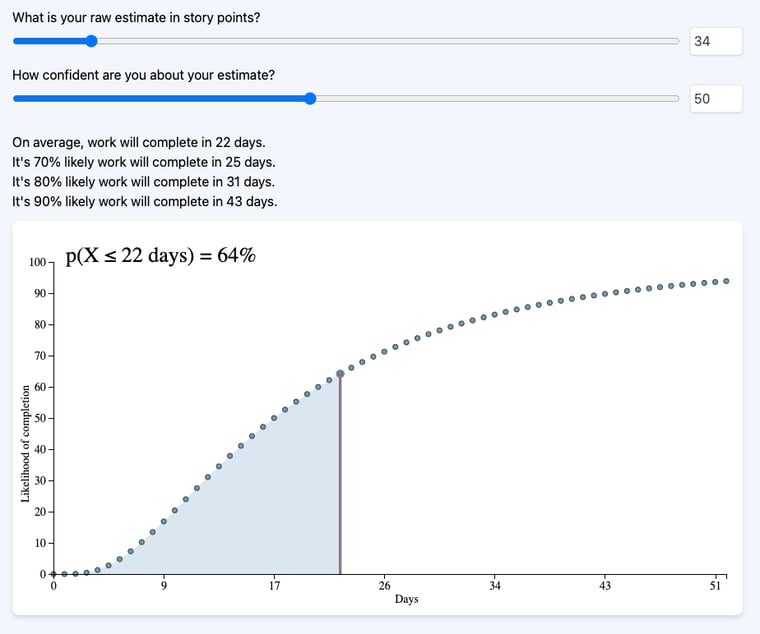Image resolution: width=760 pixels, height=634 pixels.
Task: Click the last data point near 94%
Action: pyautogui.click(x=726, y=281)
